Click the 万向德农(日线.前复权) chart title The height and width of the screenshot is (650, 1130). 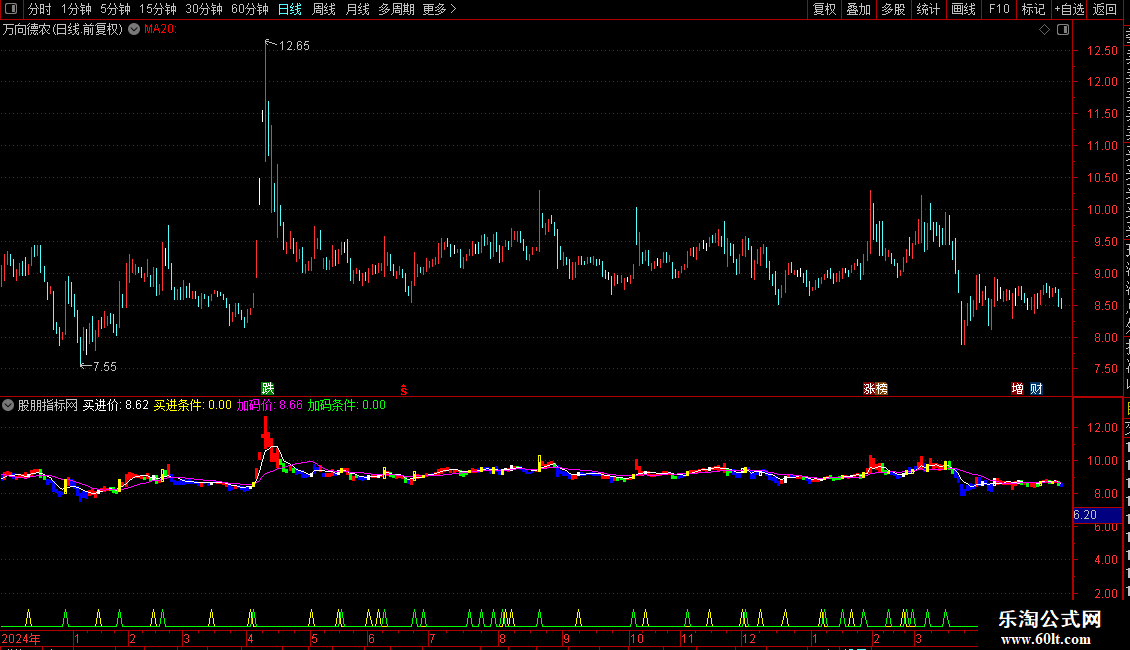[63, 30]
